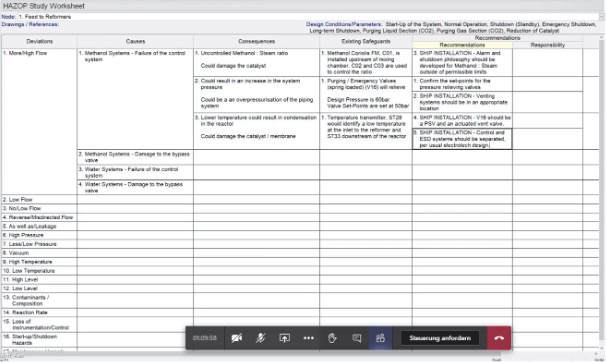Click cause 'Water Systems - Damage to the bypass valve'
Viewport: 606px width, 362px height.
135,187
